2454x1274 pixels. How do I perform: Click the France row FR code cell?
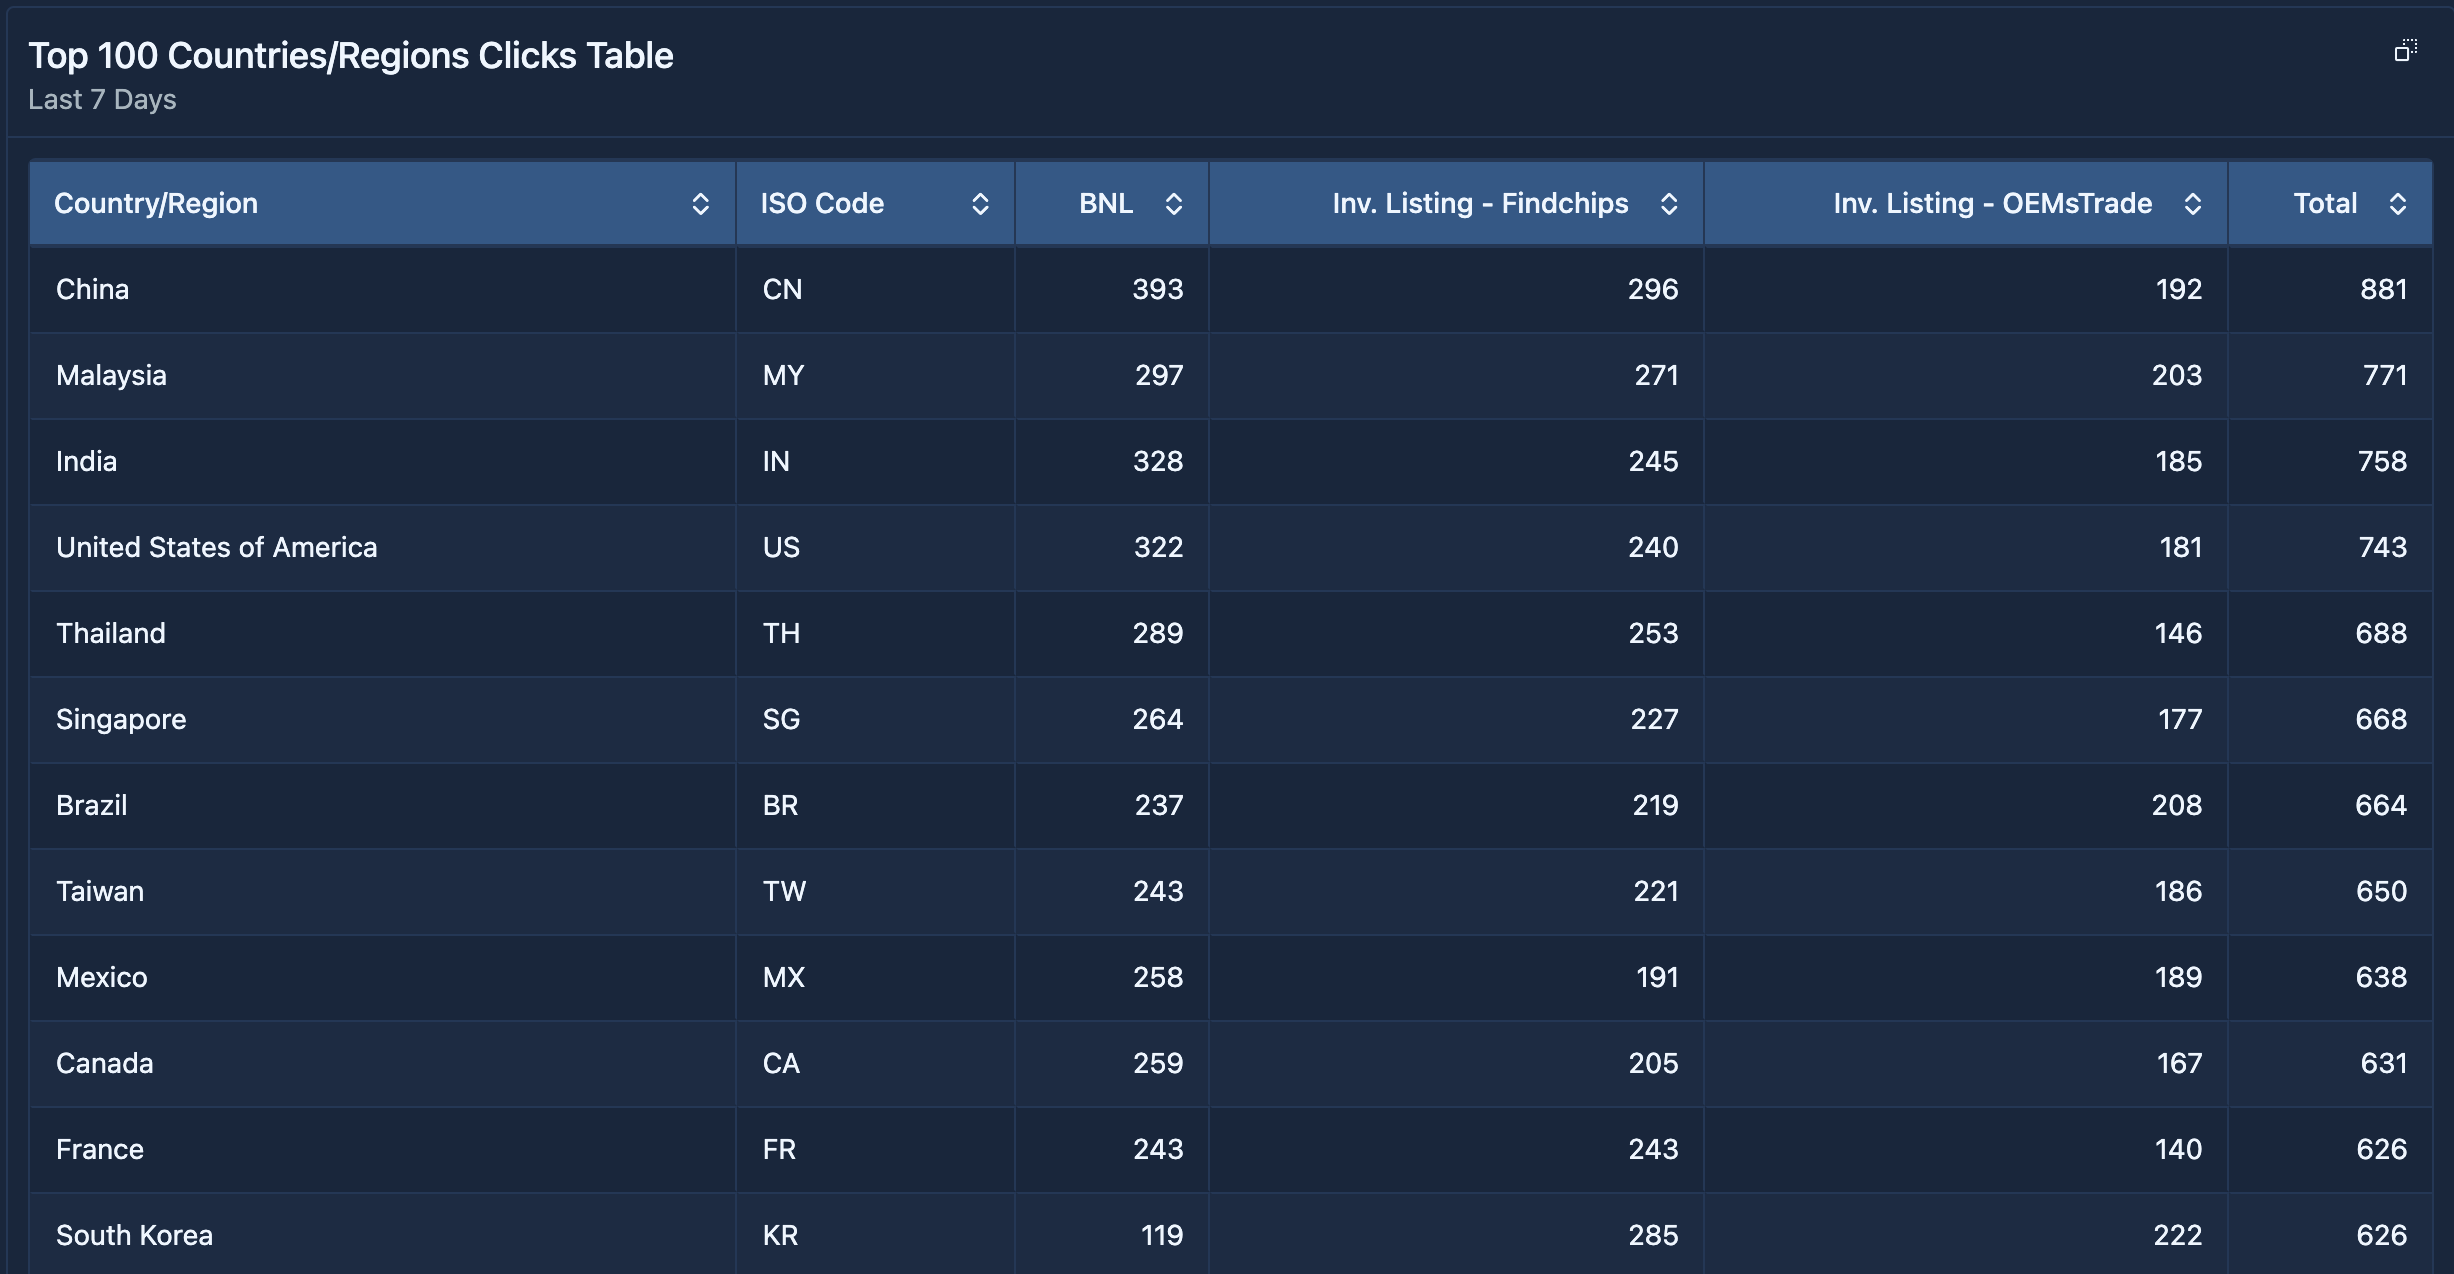tap(779, 1150)
